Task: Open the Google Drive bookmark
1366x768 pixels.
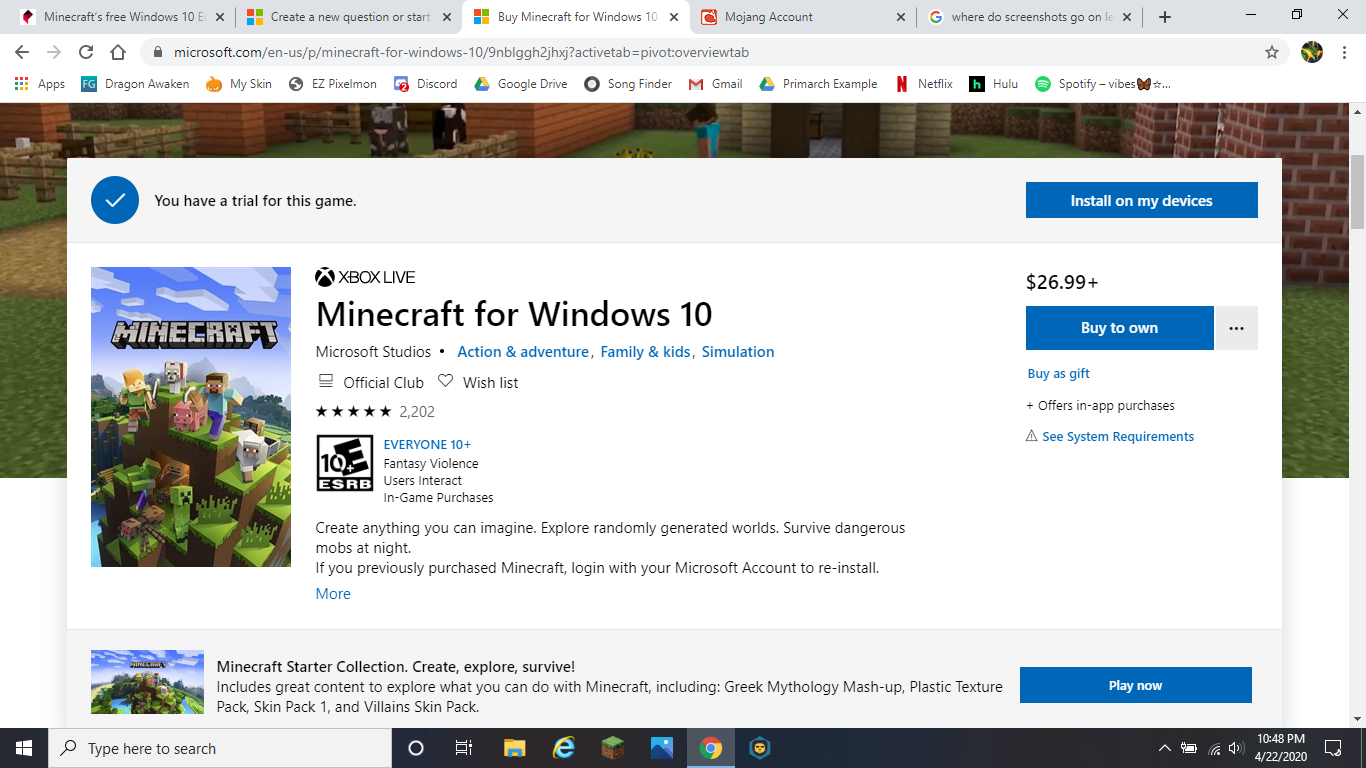Action: click(521, 84)
